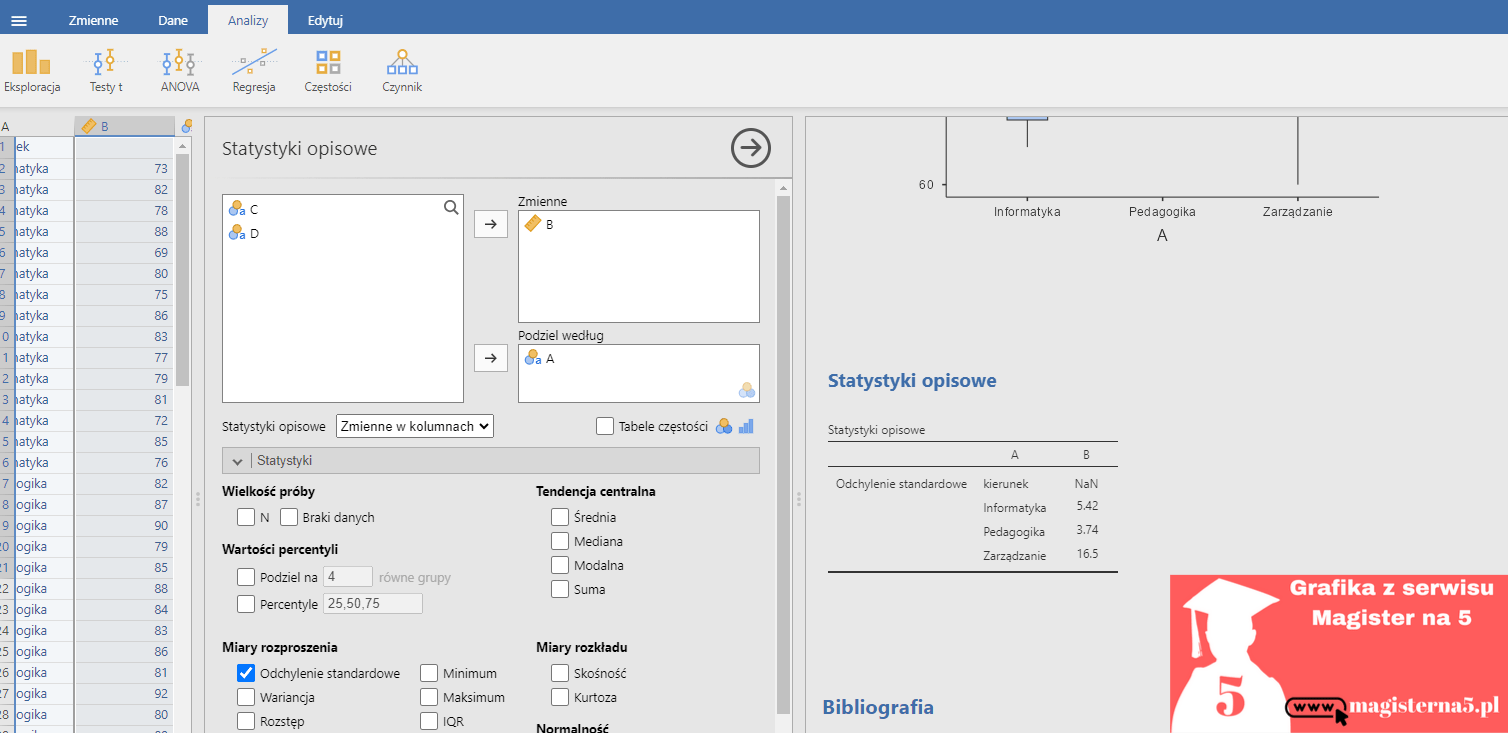Enable the Średnia checkbox

click(560, 517)
